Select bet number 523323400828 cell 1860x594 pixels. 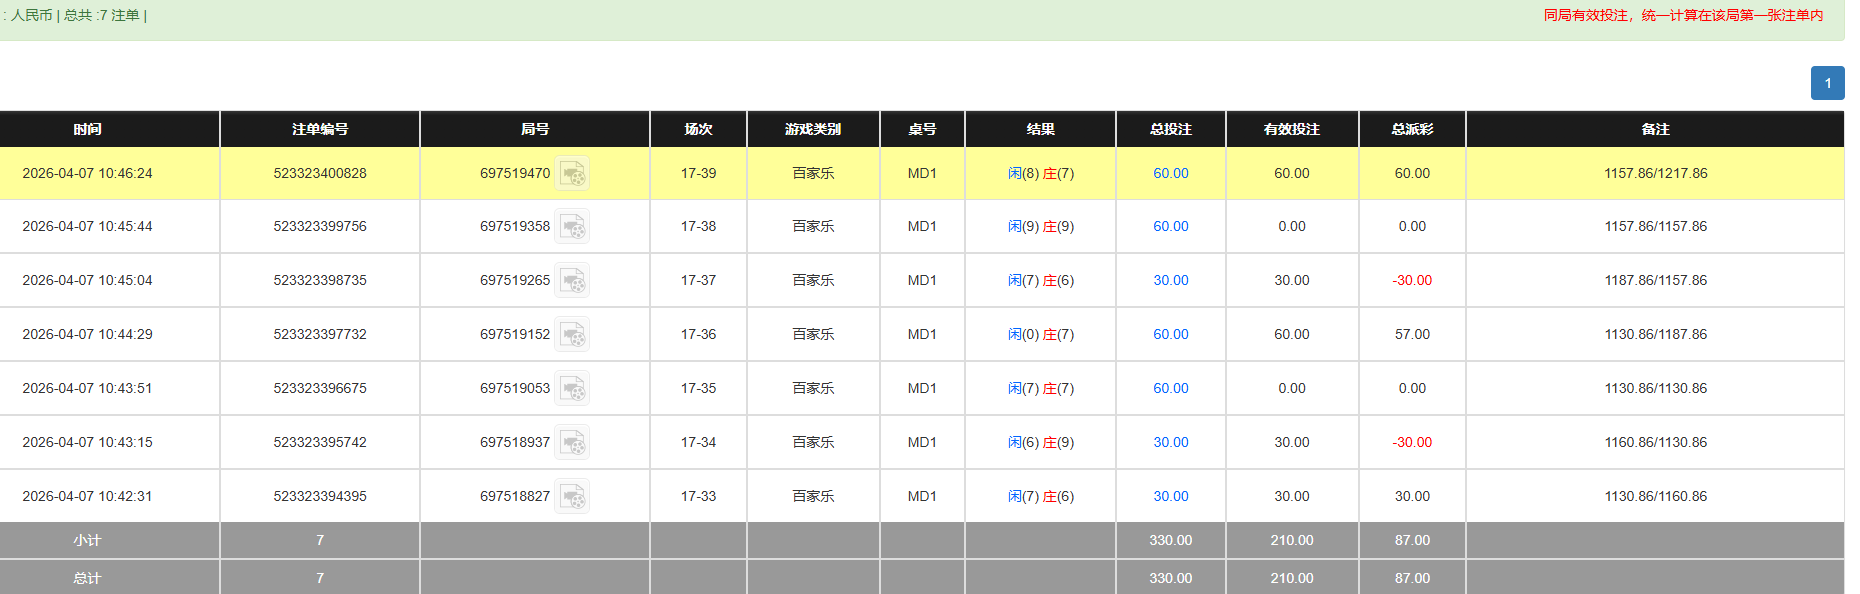(320, 174)
